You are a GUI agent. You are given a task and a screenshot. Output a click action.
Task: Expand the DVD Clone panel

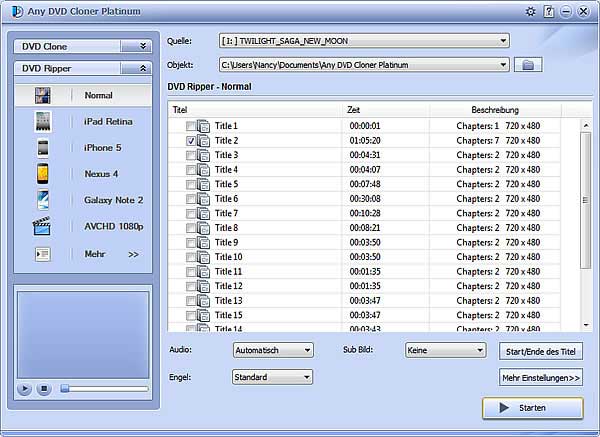pyautogui.click(x=142, y=46)
